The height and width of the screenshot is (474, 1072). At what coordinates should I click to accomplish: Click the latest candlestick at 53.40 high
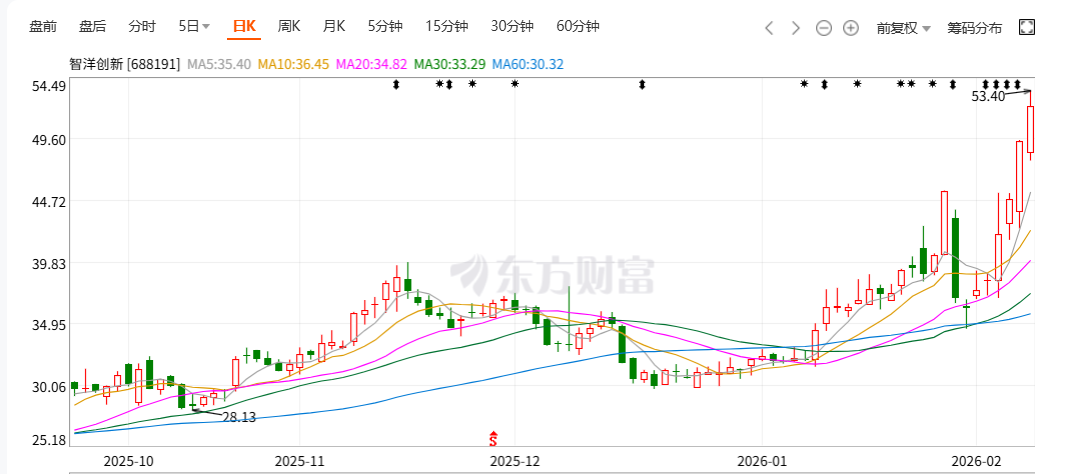(x=1030, y=130)
